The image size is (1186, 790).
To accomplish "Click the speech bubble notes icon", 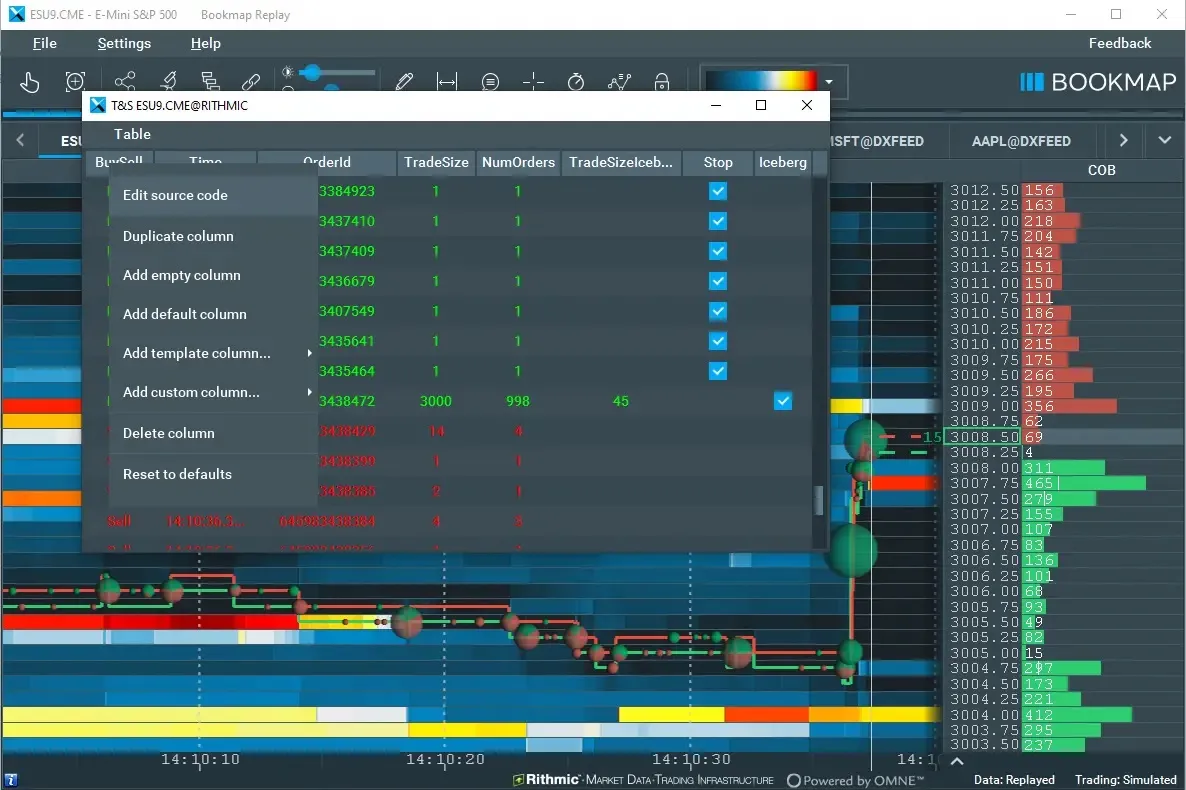I will click(x=490, y=82).
